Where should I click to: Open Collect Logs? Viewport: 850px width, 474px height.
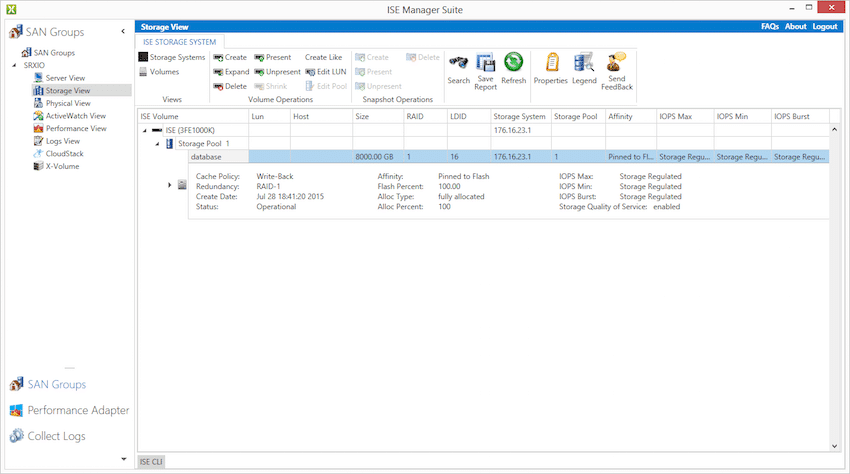click(x=48, y=436)
